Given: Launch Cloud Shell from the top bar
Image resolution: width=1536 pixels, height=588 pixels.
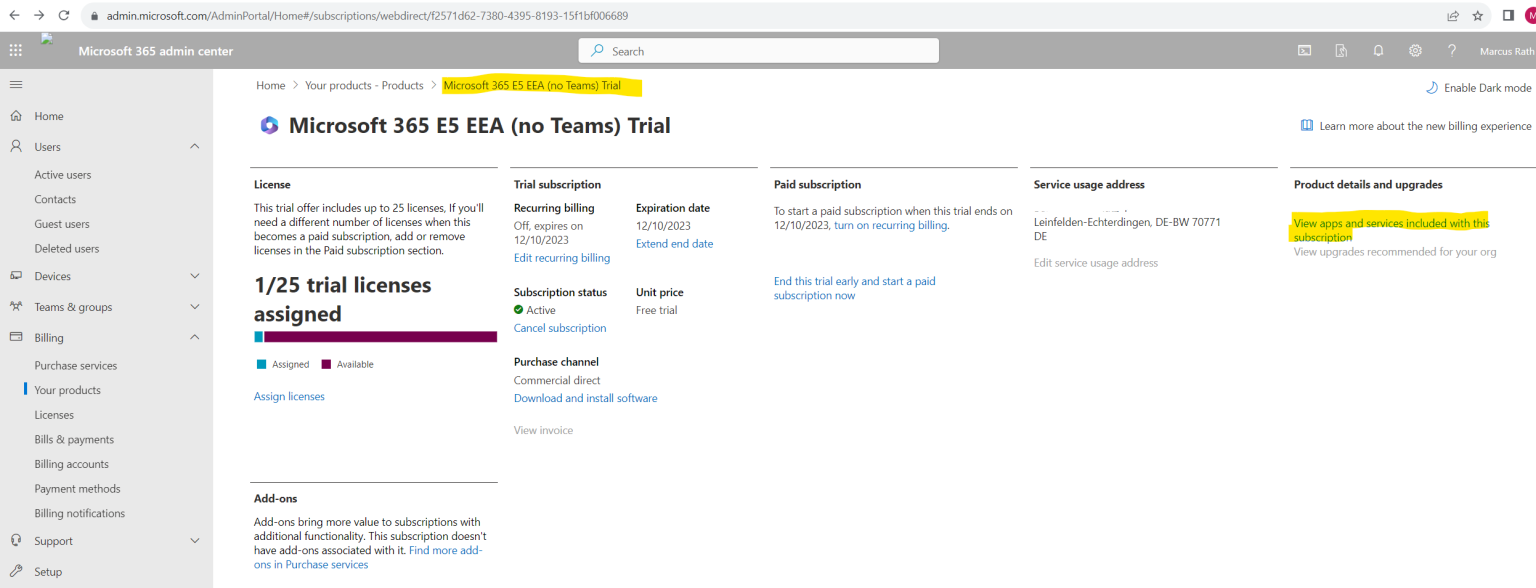Looking at the screenshot, I should (x=1304, y=50).
